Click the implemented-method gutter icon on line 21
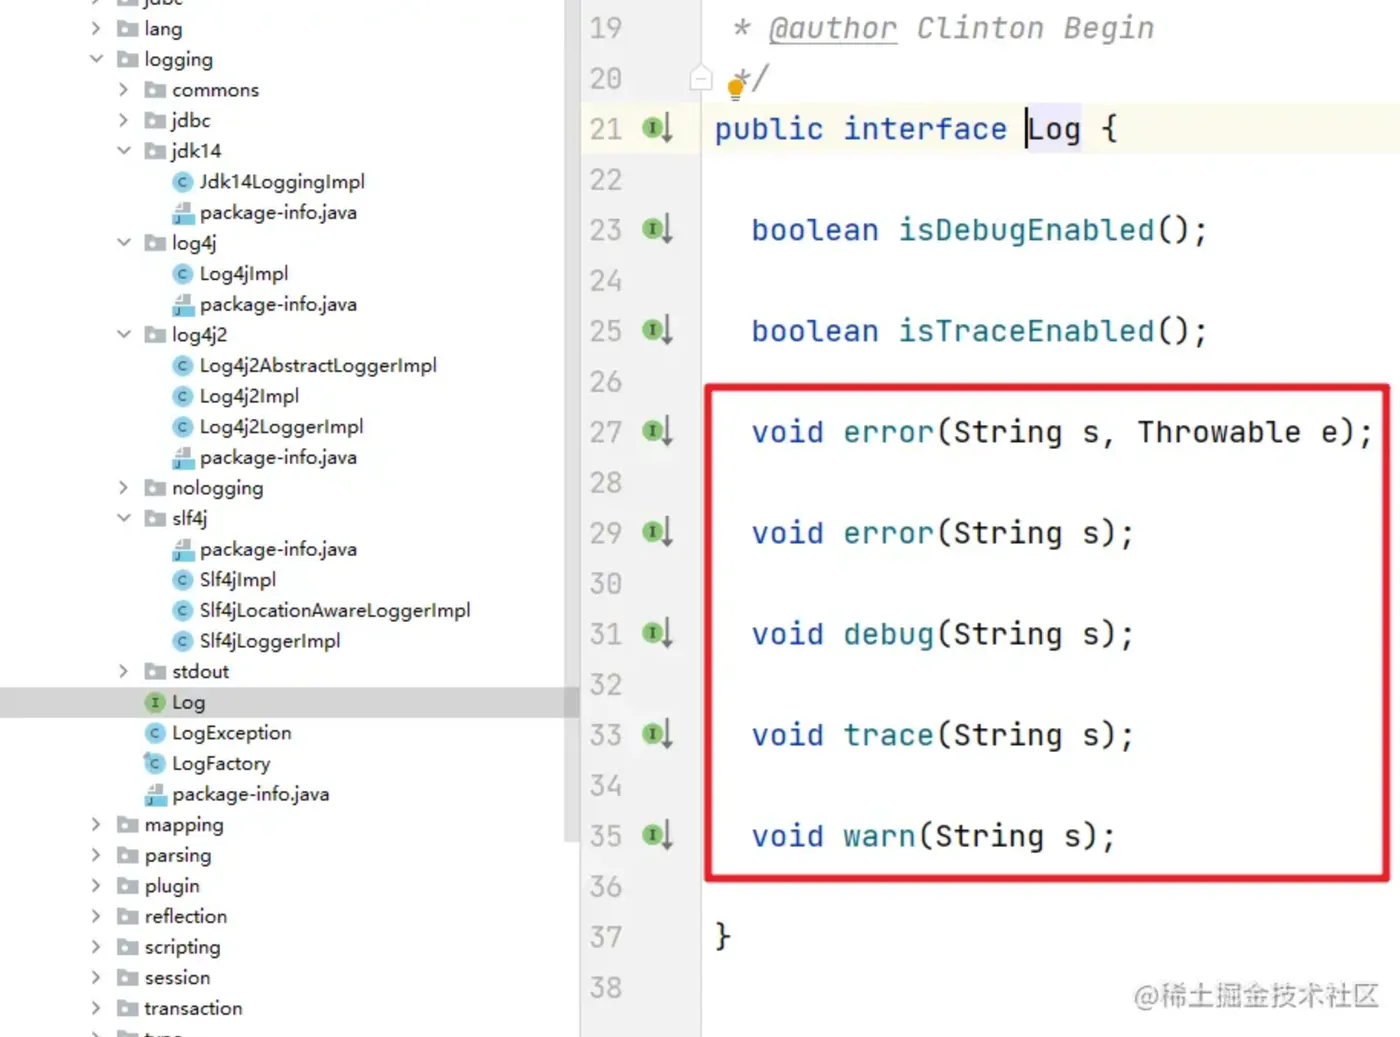Viewport: 1400px width, 1037px height. 657,128
